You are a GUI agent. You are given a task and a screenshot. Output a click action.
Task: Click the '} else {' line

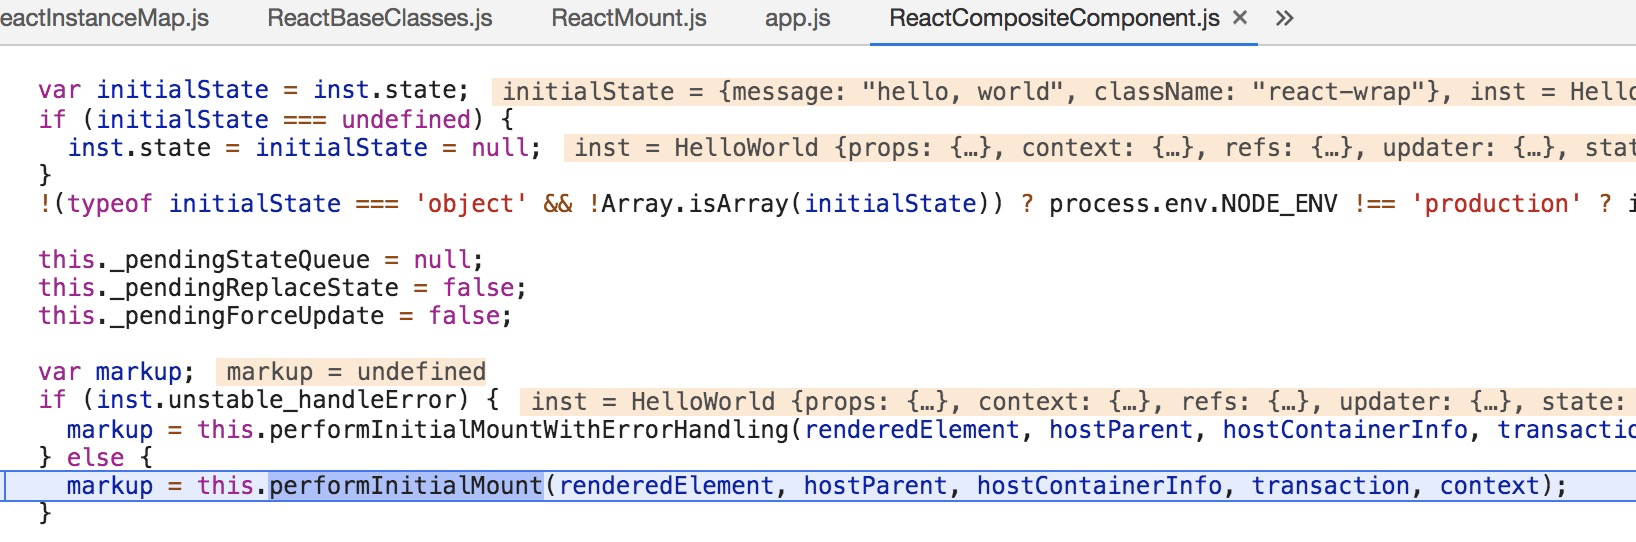click(x=96, y=458)
